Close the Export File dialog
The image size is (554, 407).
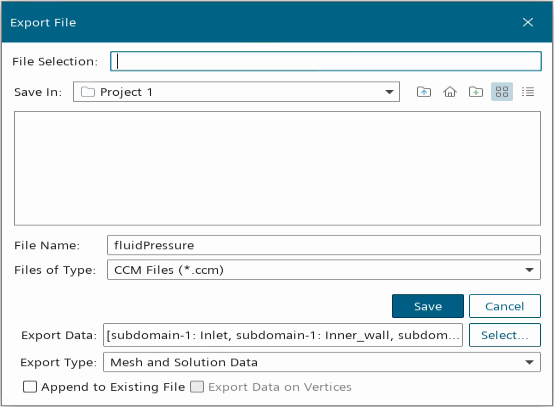point(528,22)
